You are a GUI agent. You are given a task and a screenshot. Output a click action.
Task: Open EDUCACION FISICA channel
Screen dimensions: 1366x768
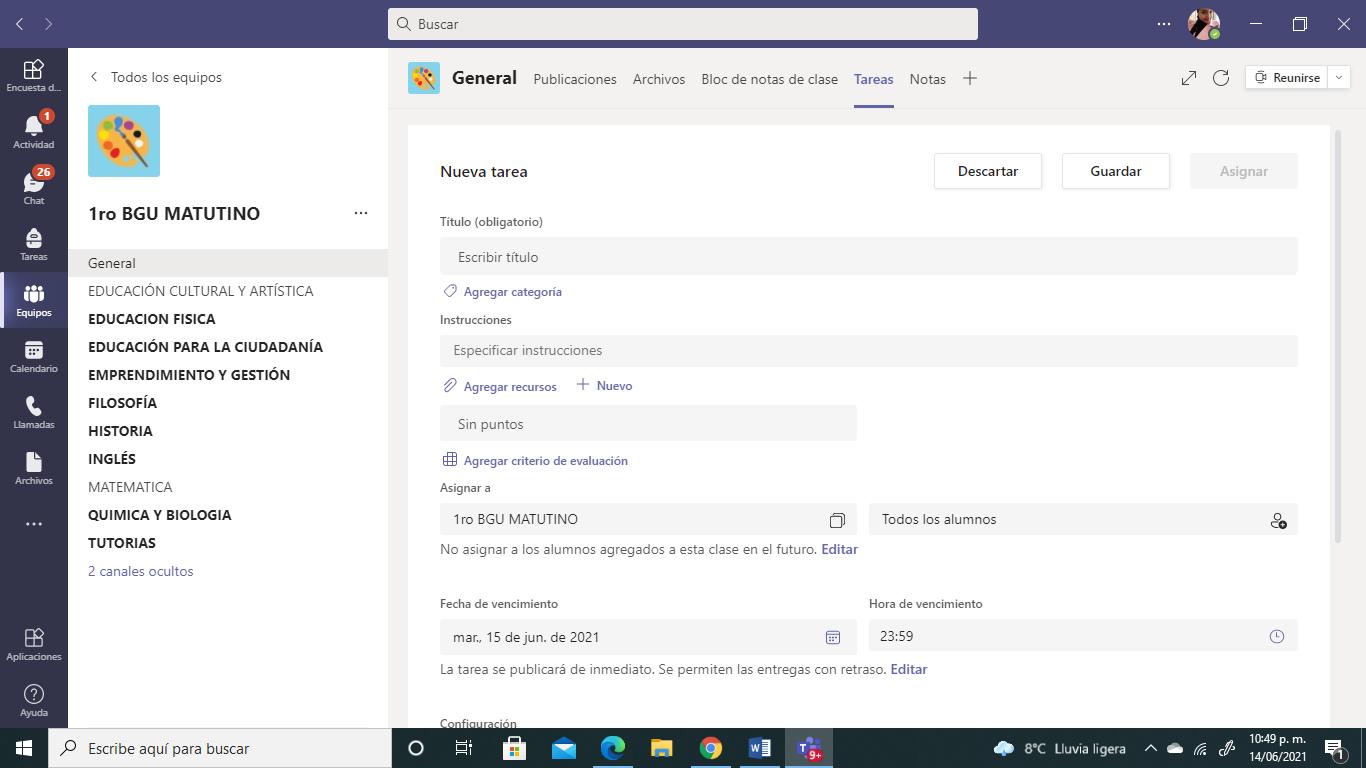pyautogui.click(x=228, y=319)
